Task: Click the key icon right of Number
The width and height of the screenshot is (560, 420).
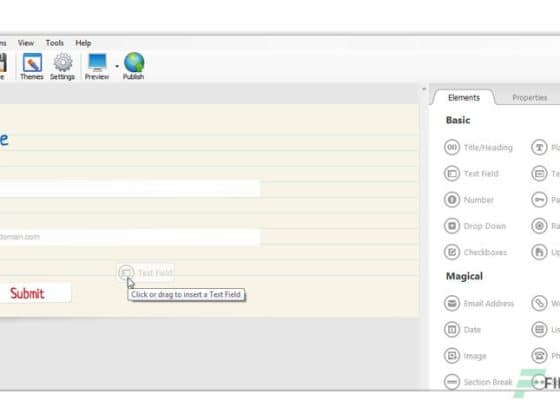Action: (x=539, y=200)
